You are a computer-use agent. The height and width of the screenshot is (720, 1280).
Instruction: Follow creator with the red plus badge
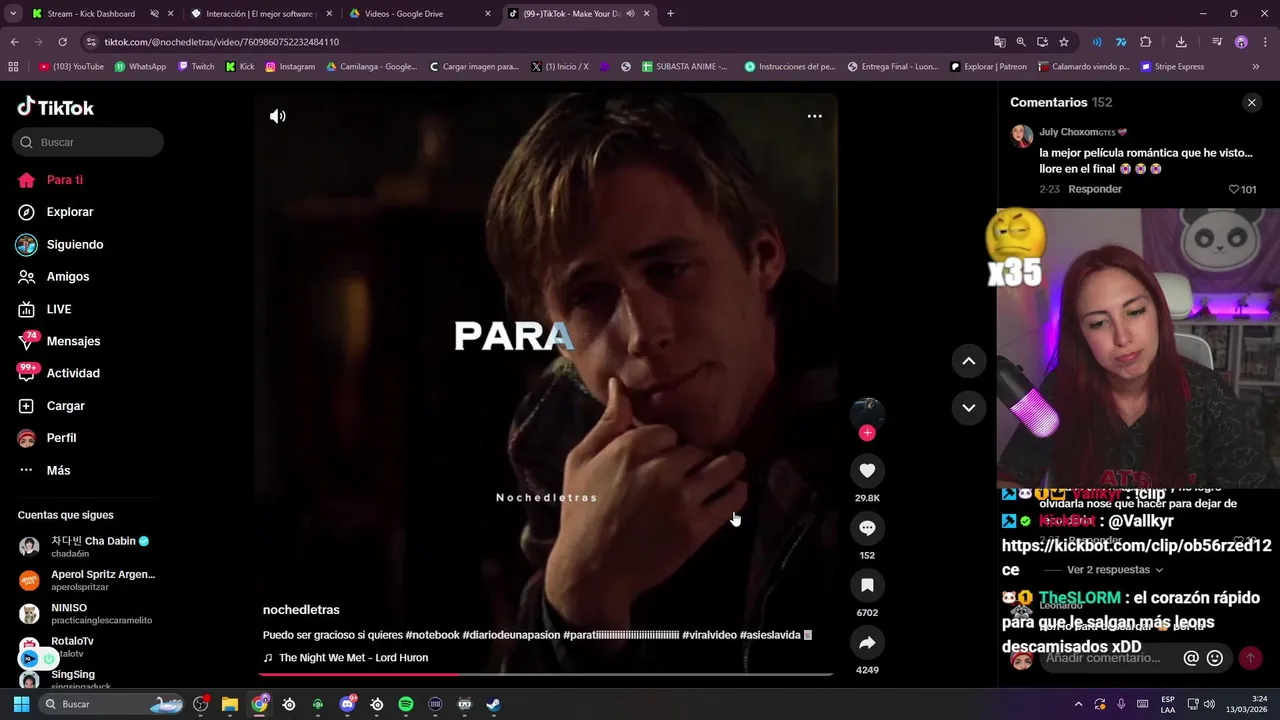click(x=867, y=433)
